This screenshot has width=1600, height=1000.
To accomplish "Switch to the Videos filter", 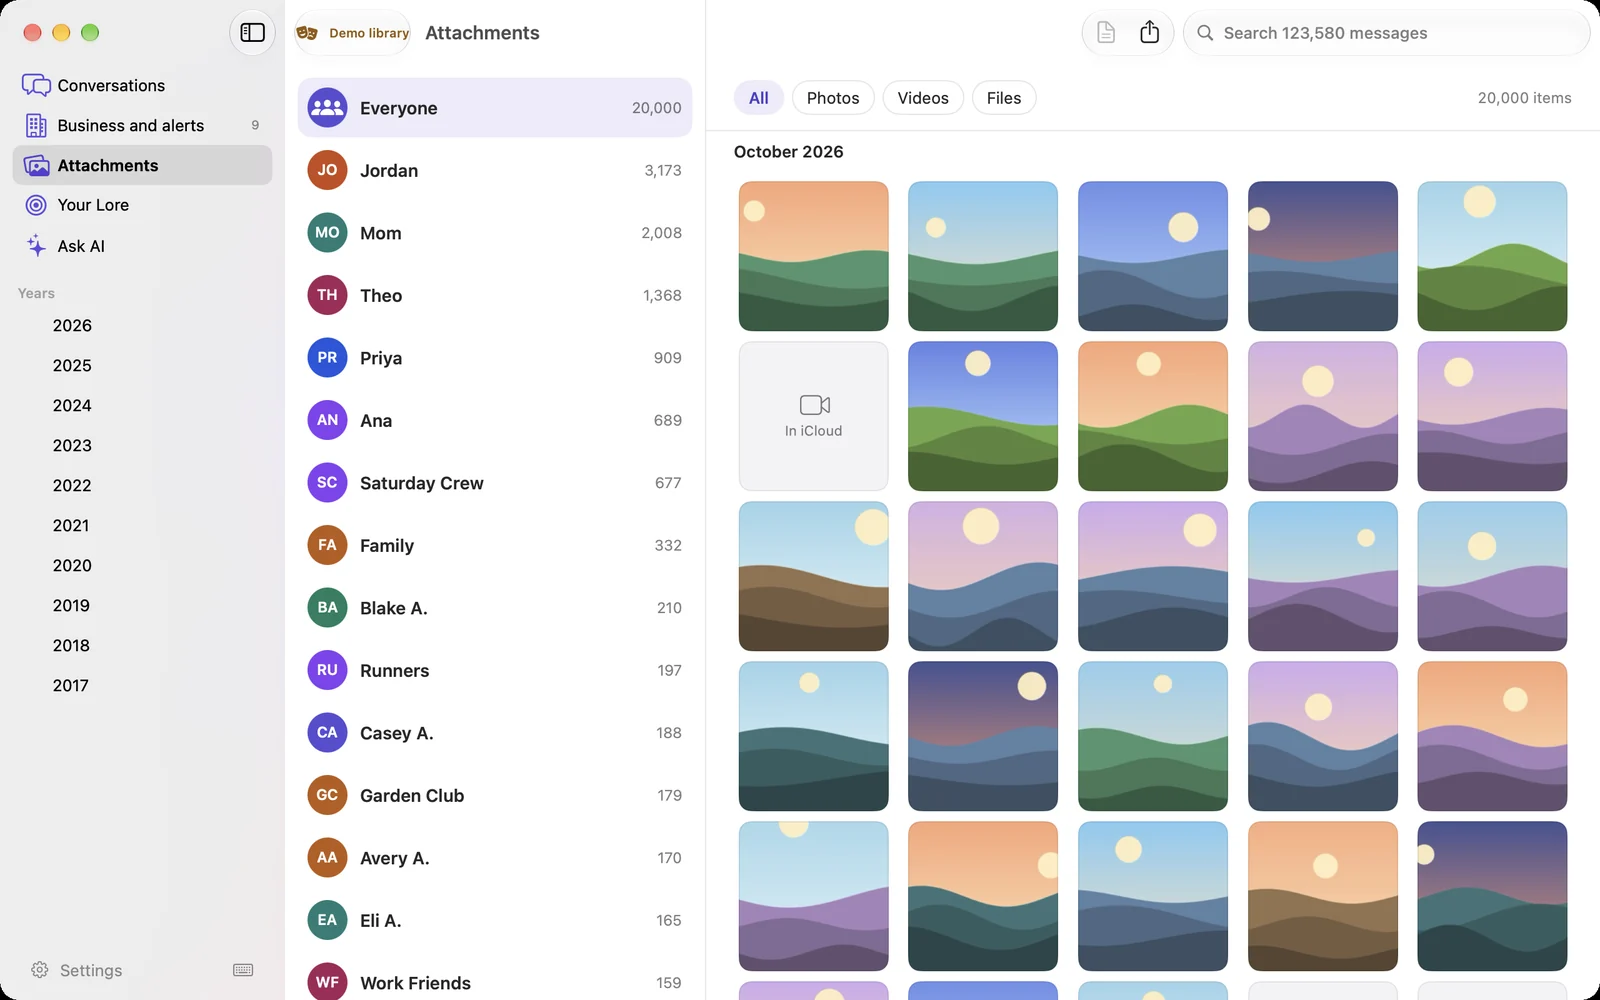I will (x=923, y=98).
